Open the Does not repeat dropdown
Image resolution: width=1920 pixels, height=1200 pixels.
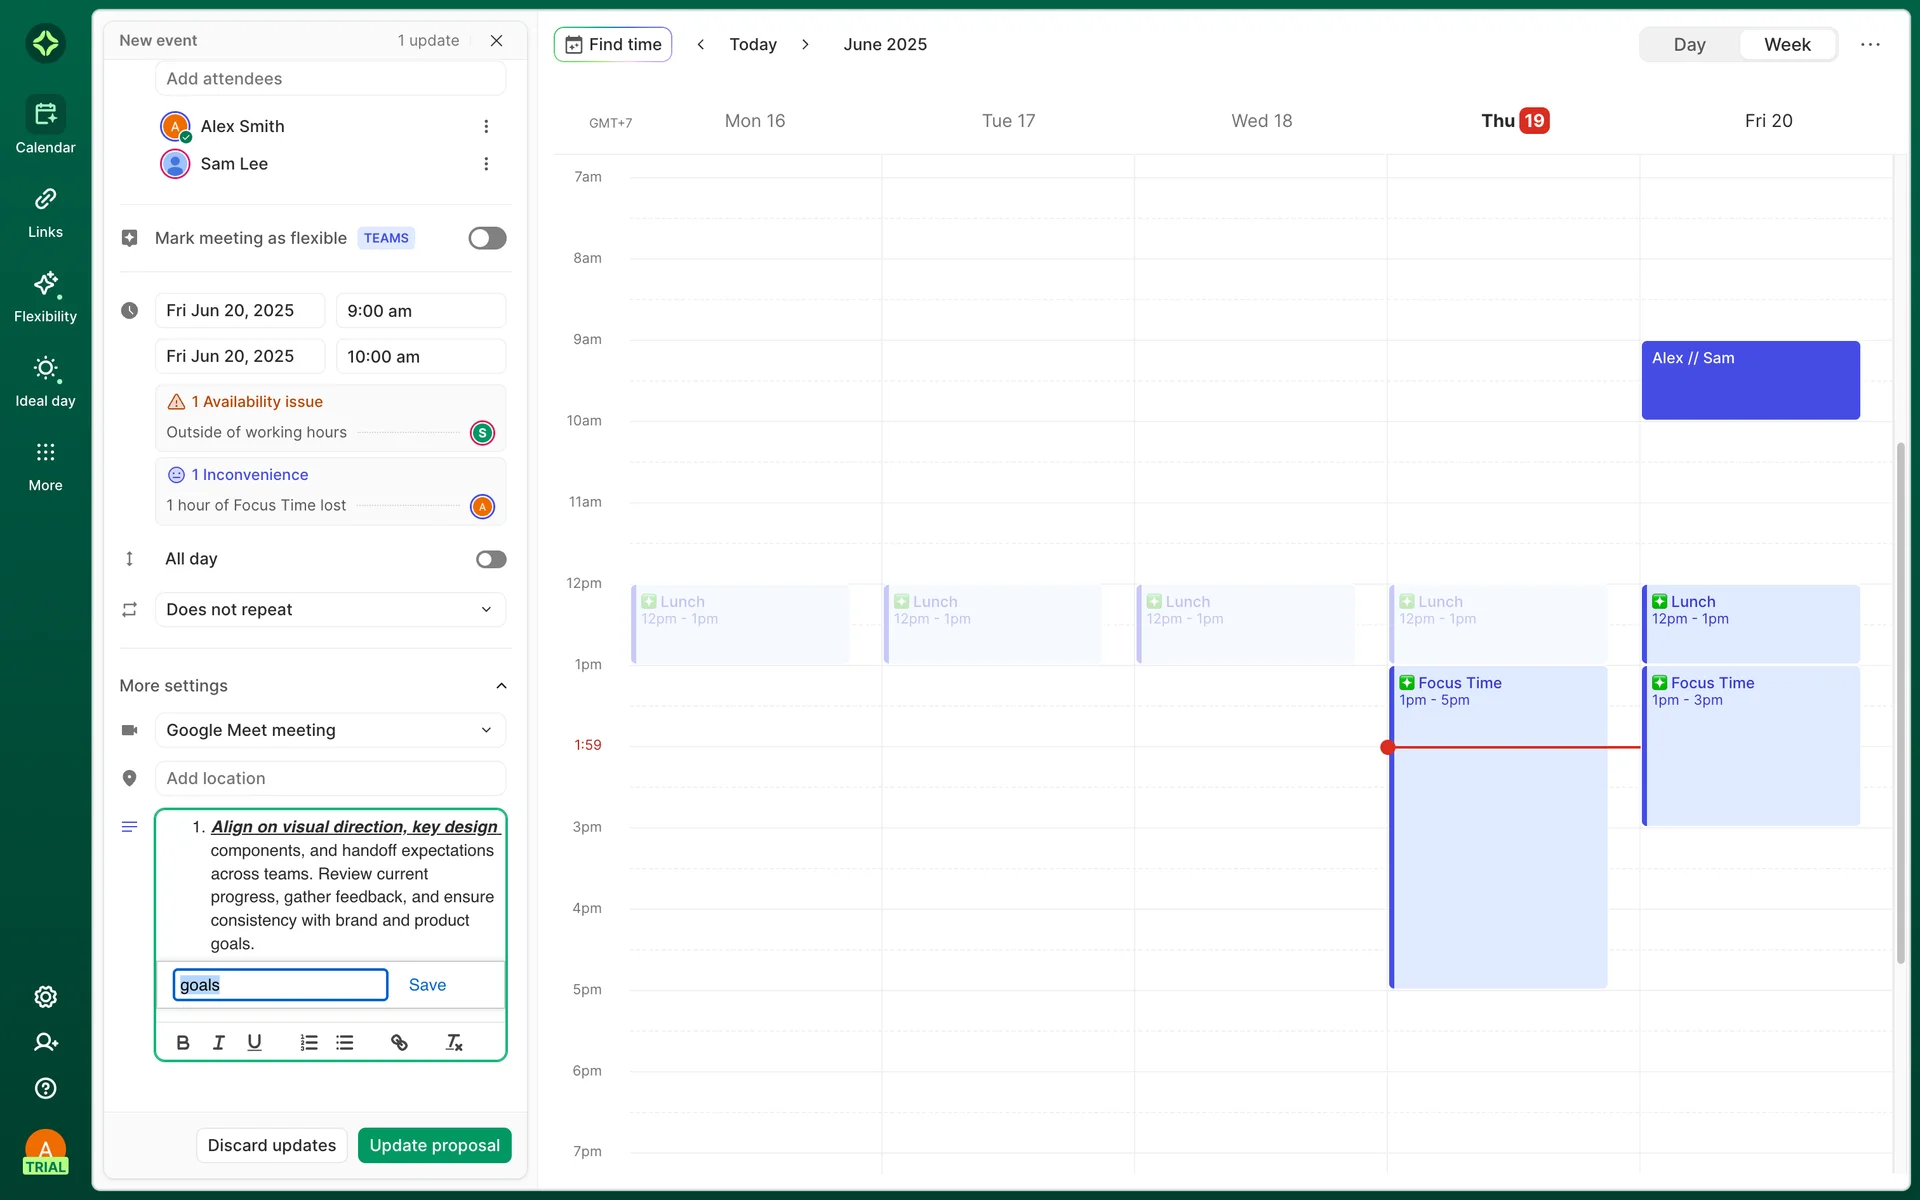click(330, 610)
